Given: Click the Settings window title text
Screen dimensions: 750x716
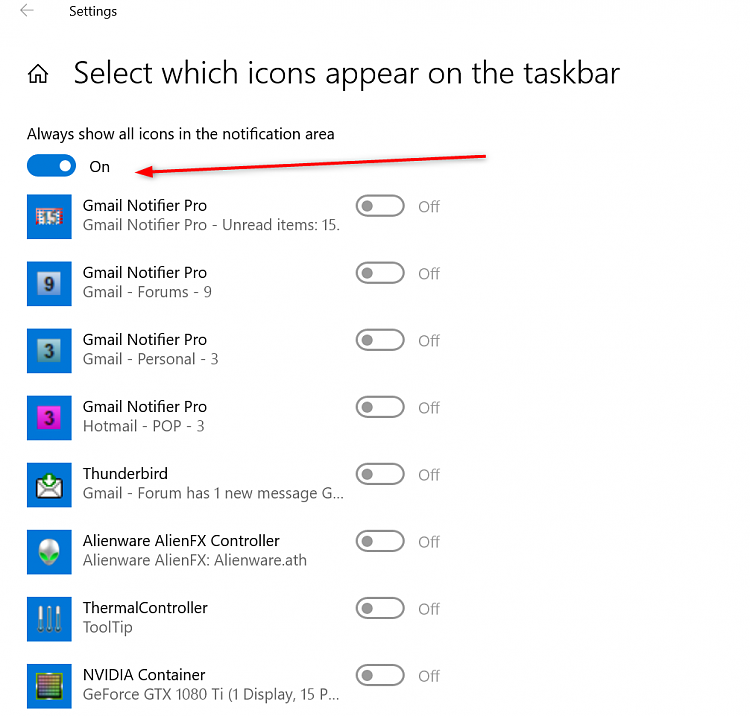Looking at the screenshot, I should [93, 11].
